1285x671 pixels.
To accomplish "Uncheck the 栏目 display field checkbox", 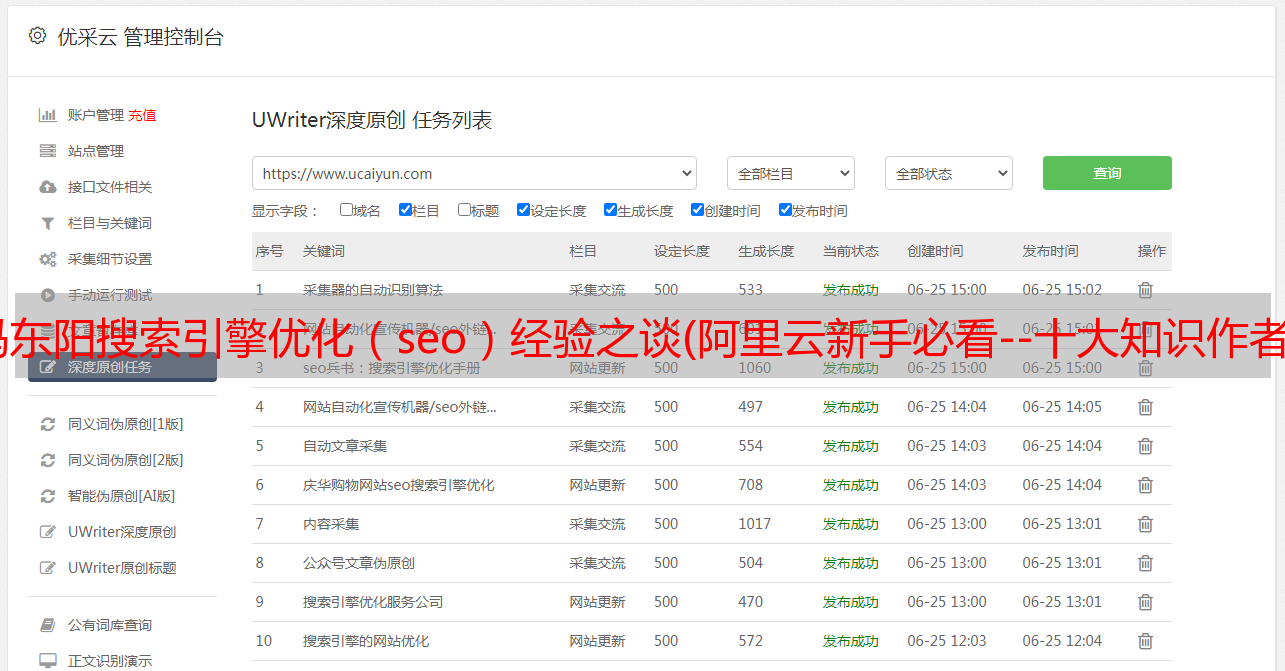I will click(405, 210).
